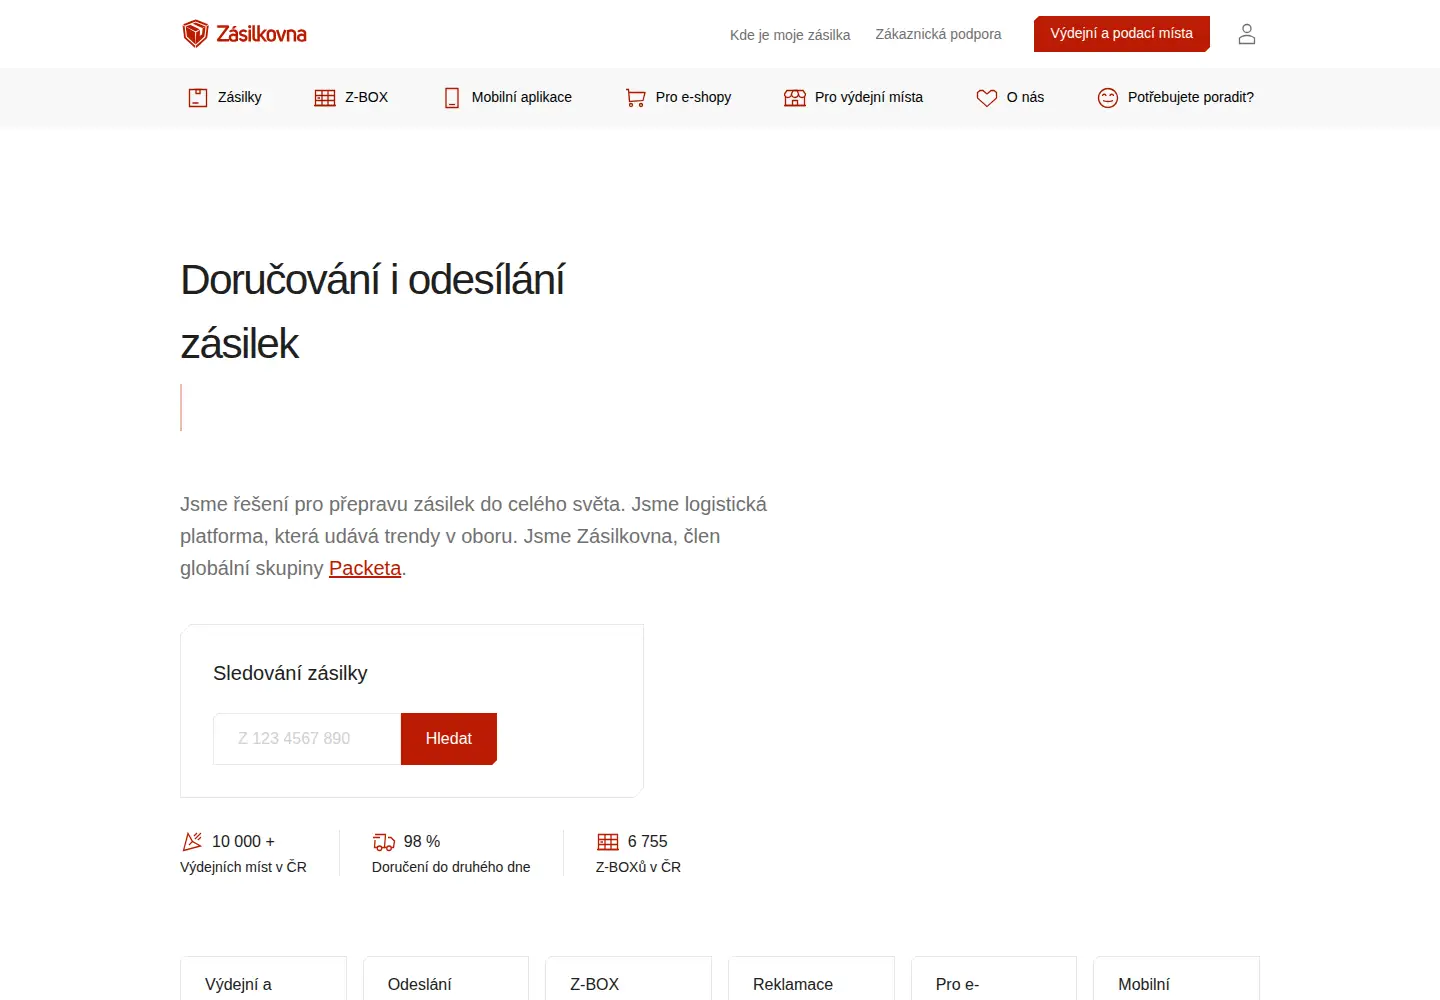The height and width of the screenshot is (1000, 1440).
Task: Click the Výdejních míst v ČR label
Action: [243, 867]
